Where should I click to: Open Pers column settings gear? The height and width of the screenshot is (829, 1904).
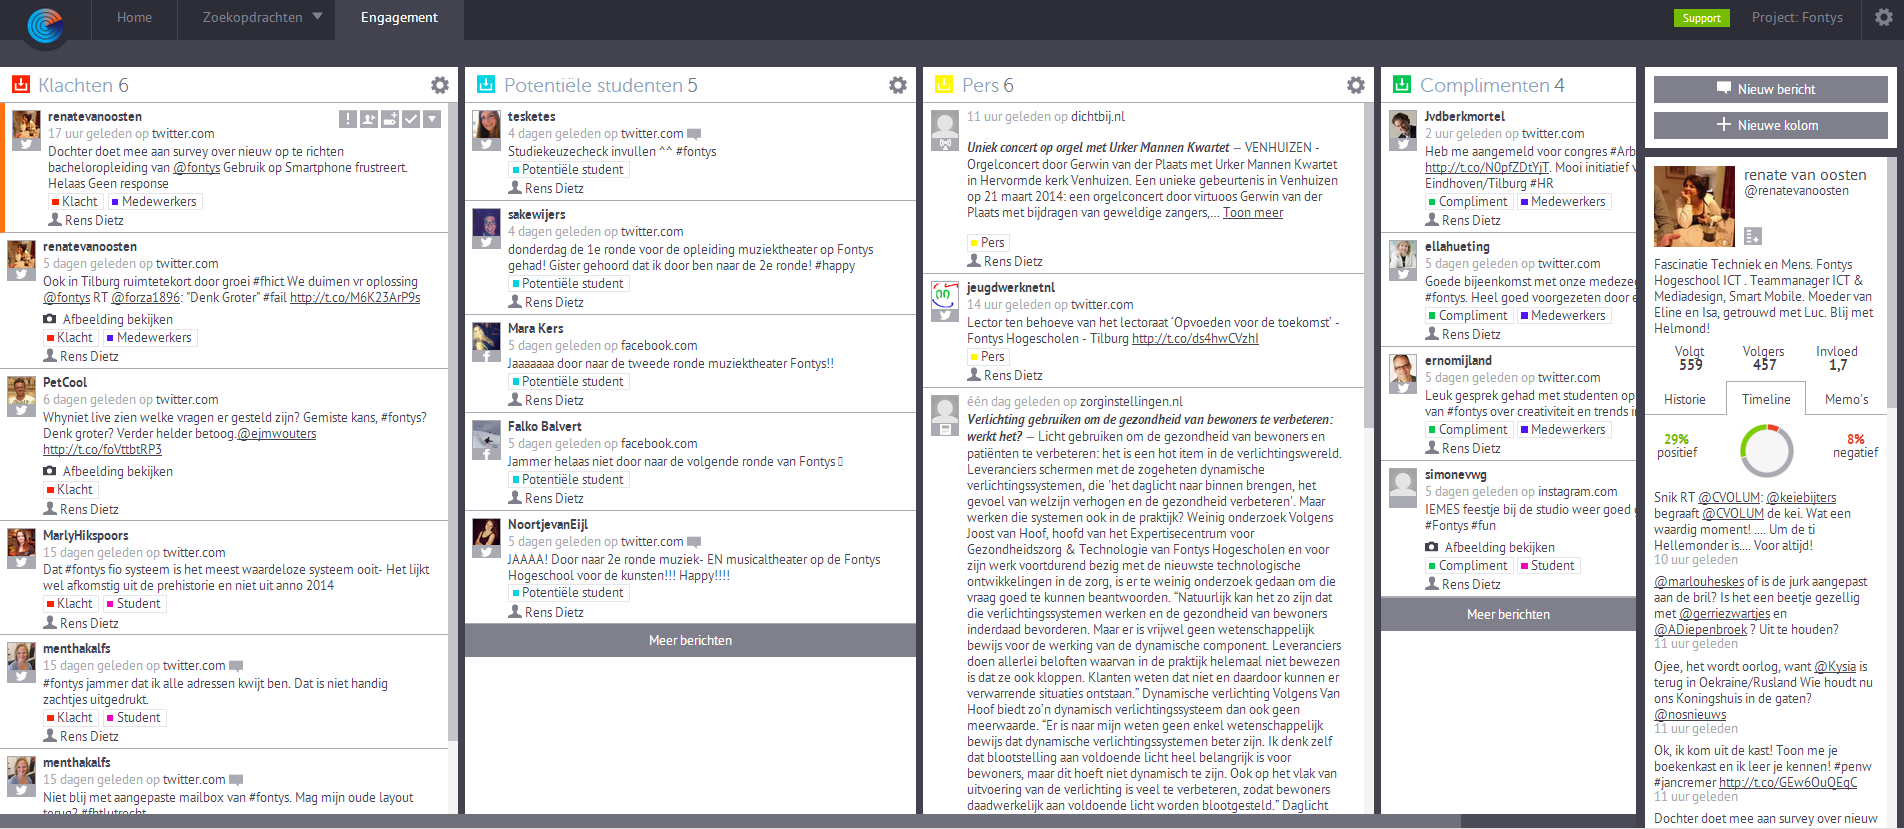[1356, 85]
